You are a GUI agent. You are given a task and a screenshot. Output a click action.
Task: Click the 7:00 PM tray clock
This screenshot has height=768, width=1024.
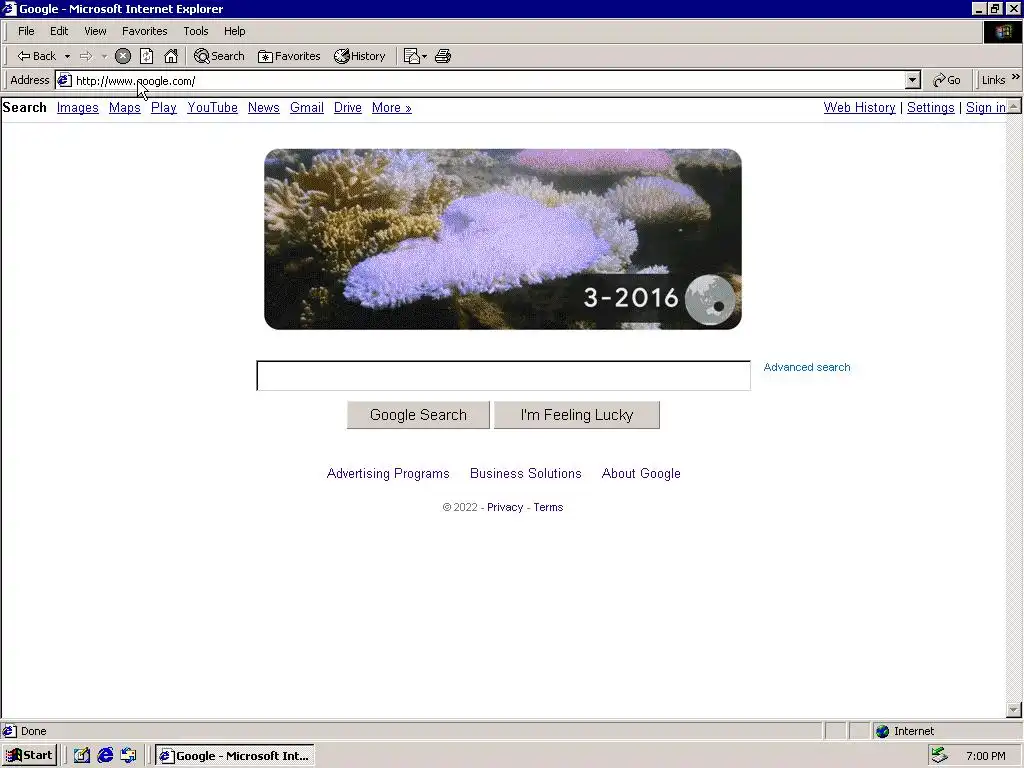985,756
